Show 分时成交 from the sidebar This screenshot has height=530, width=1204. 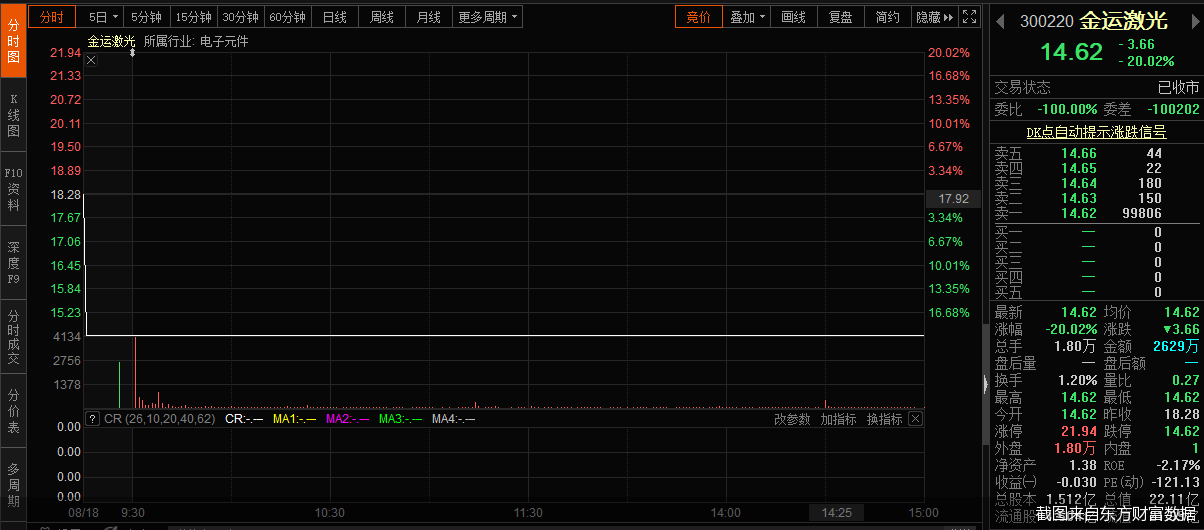click(13, 337)
